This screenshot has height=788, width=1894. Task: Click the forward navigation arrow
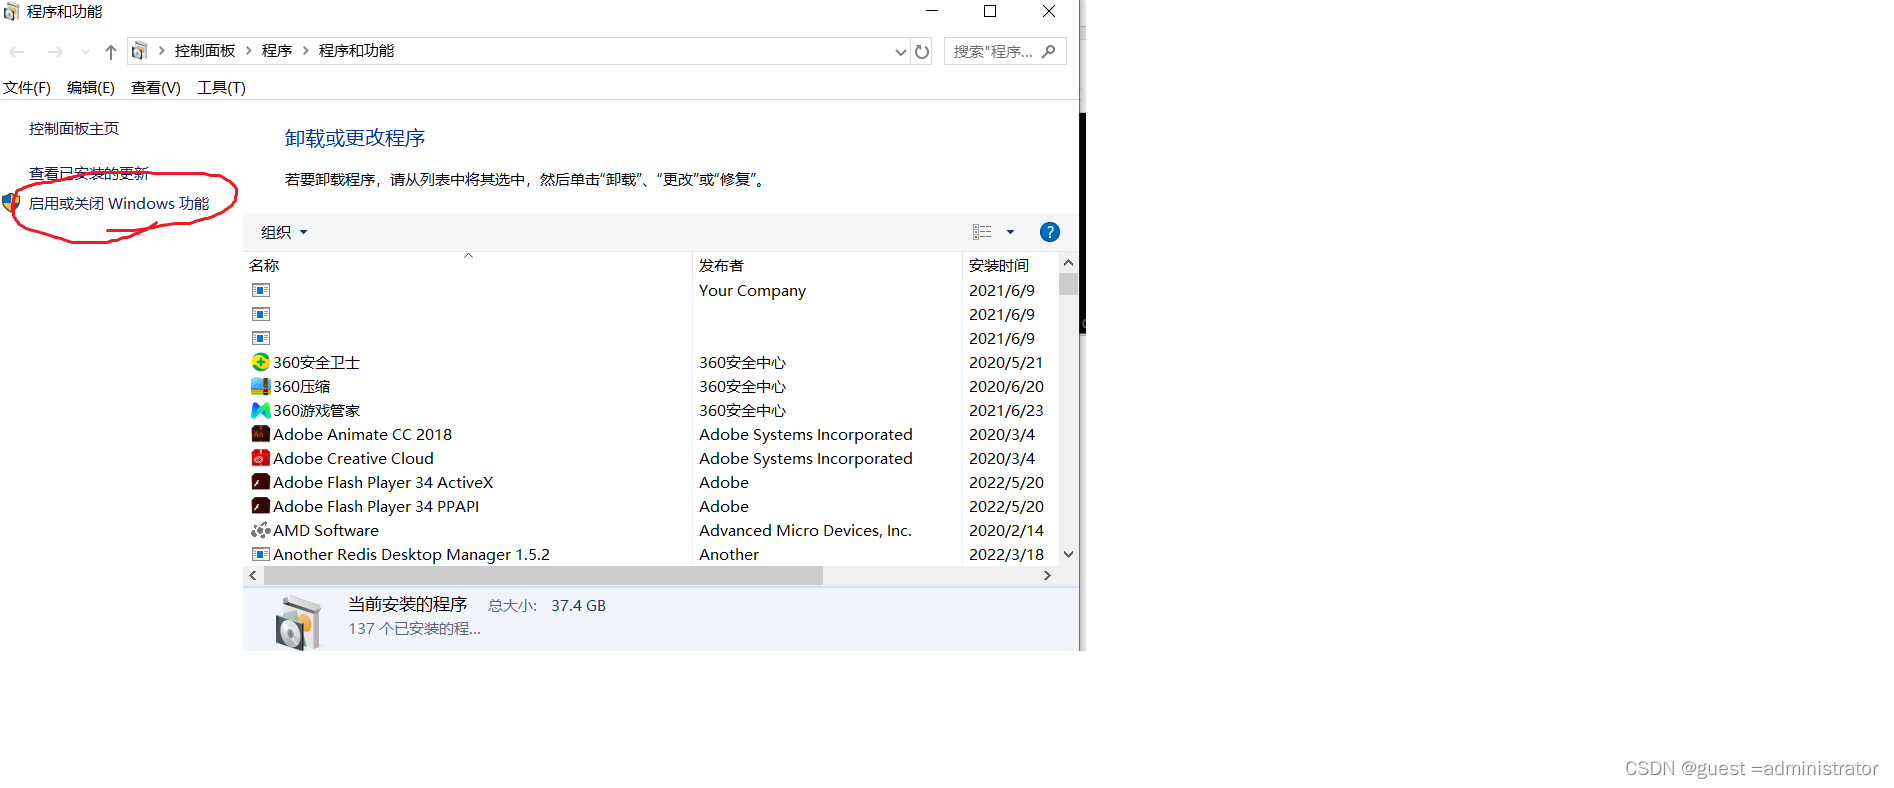coord(55,52)
